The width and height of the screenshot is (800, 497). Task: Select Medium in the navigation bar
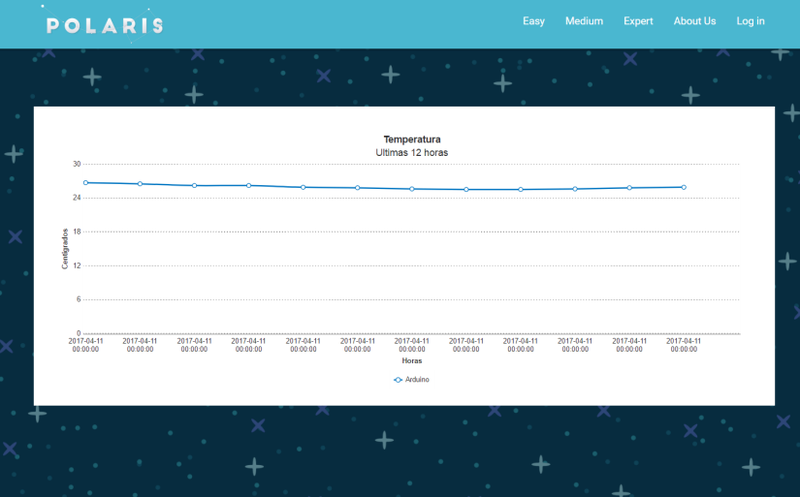point(584,21)
